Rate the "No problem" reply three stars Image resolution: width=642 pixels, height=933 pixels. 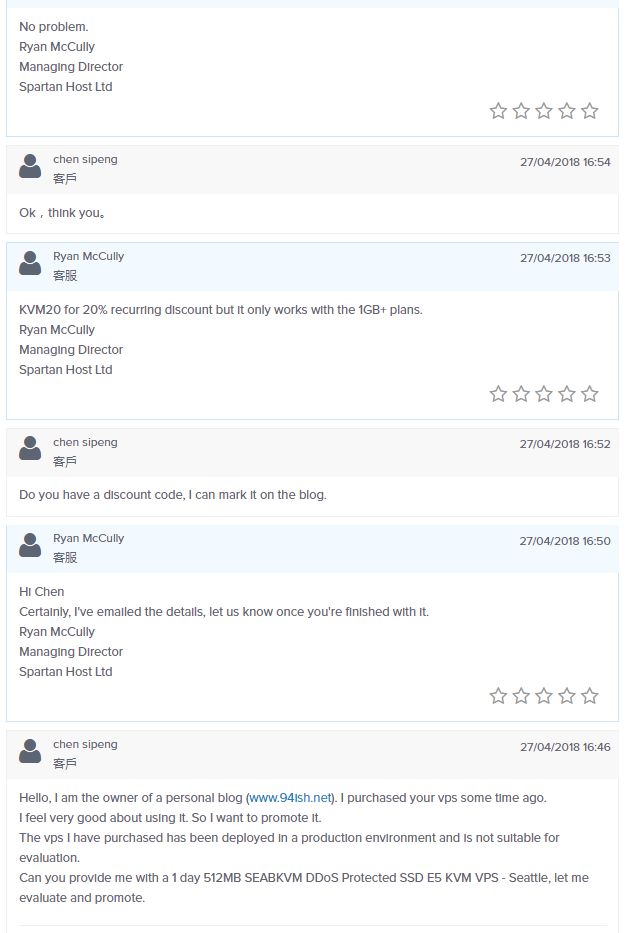[x=544, y=111]
